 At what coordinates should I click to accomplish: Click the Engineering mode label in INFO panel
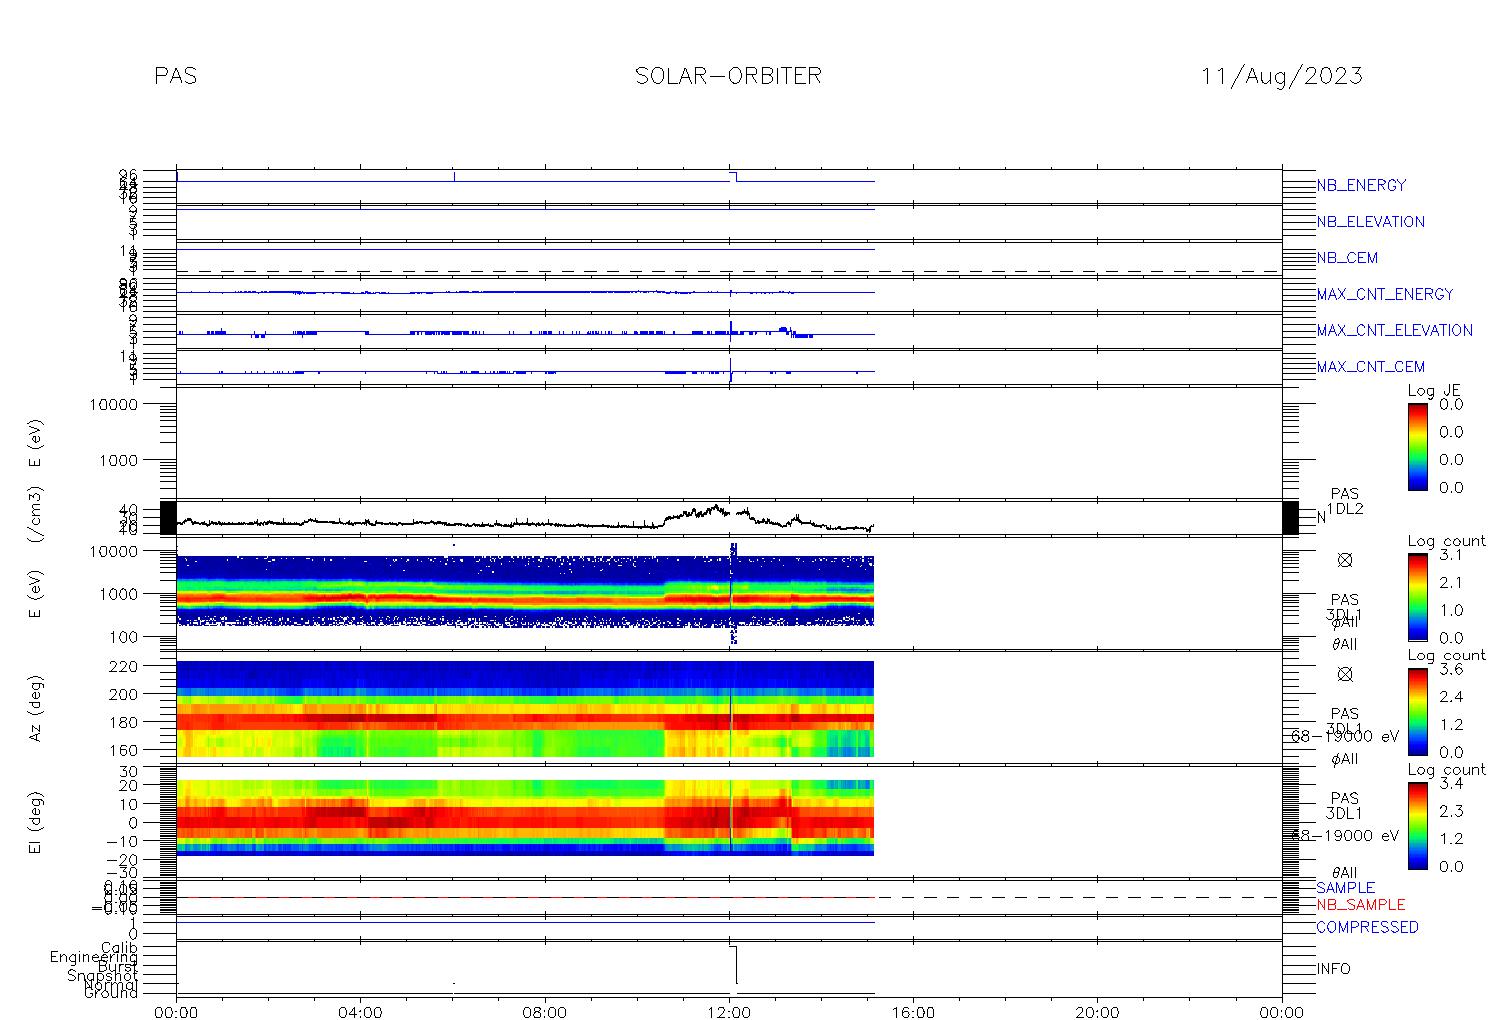click(95, 958)
